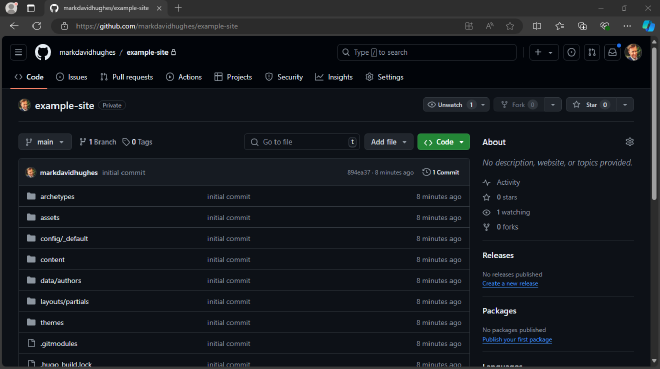Screen dimensions: 660x369
Task: Switch to the Issues tab
Action: tap(72, 77)
